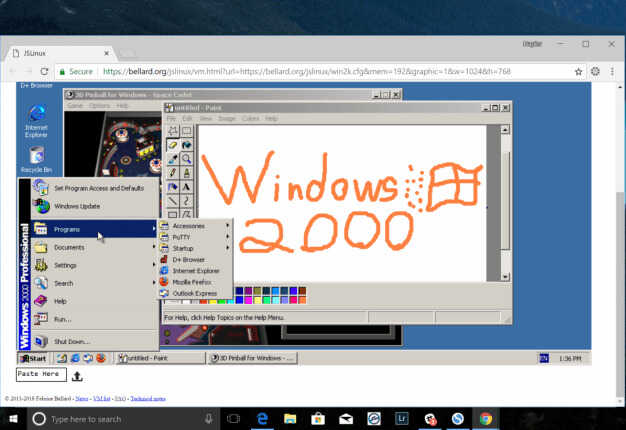
Task: Expand the Startup submenu arrow
Action: tap(228, 248)
